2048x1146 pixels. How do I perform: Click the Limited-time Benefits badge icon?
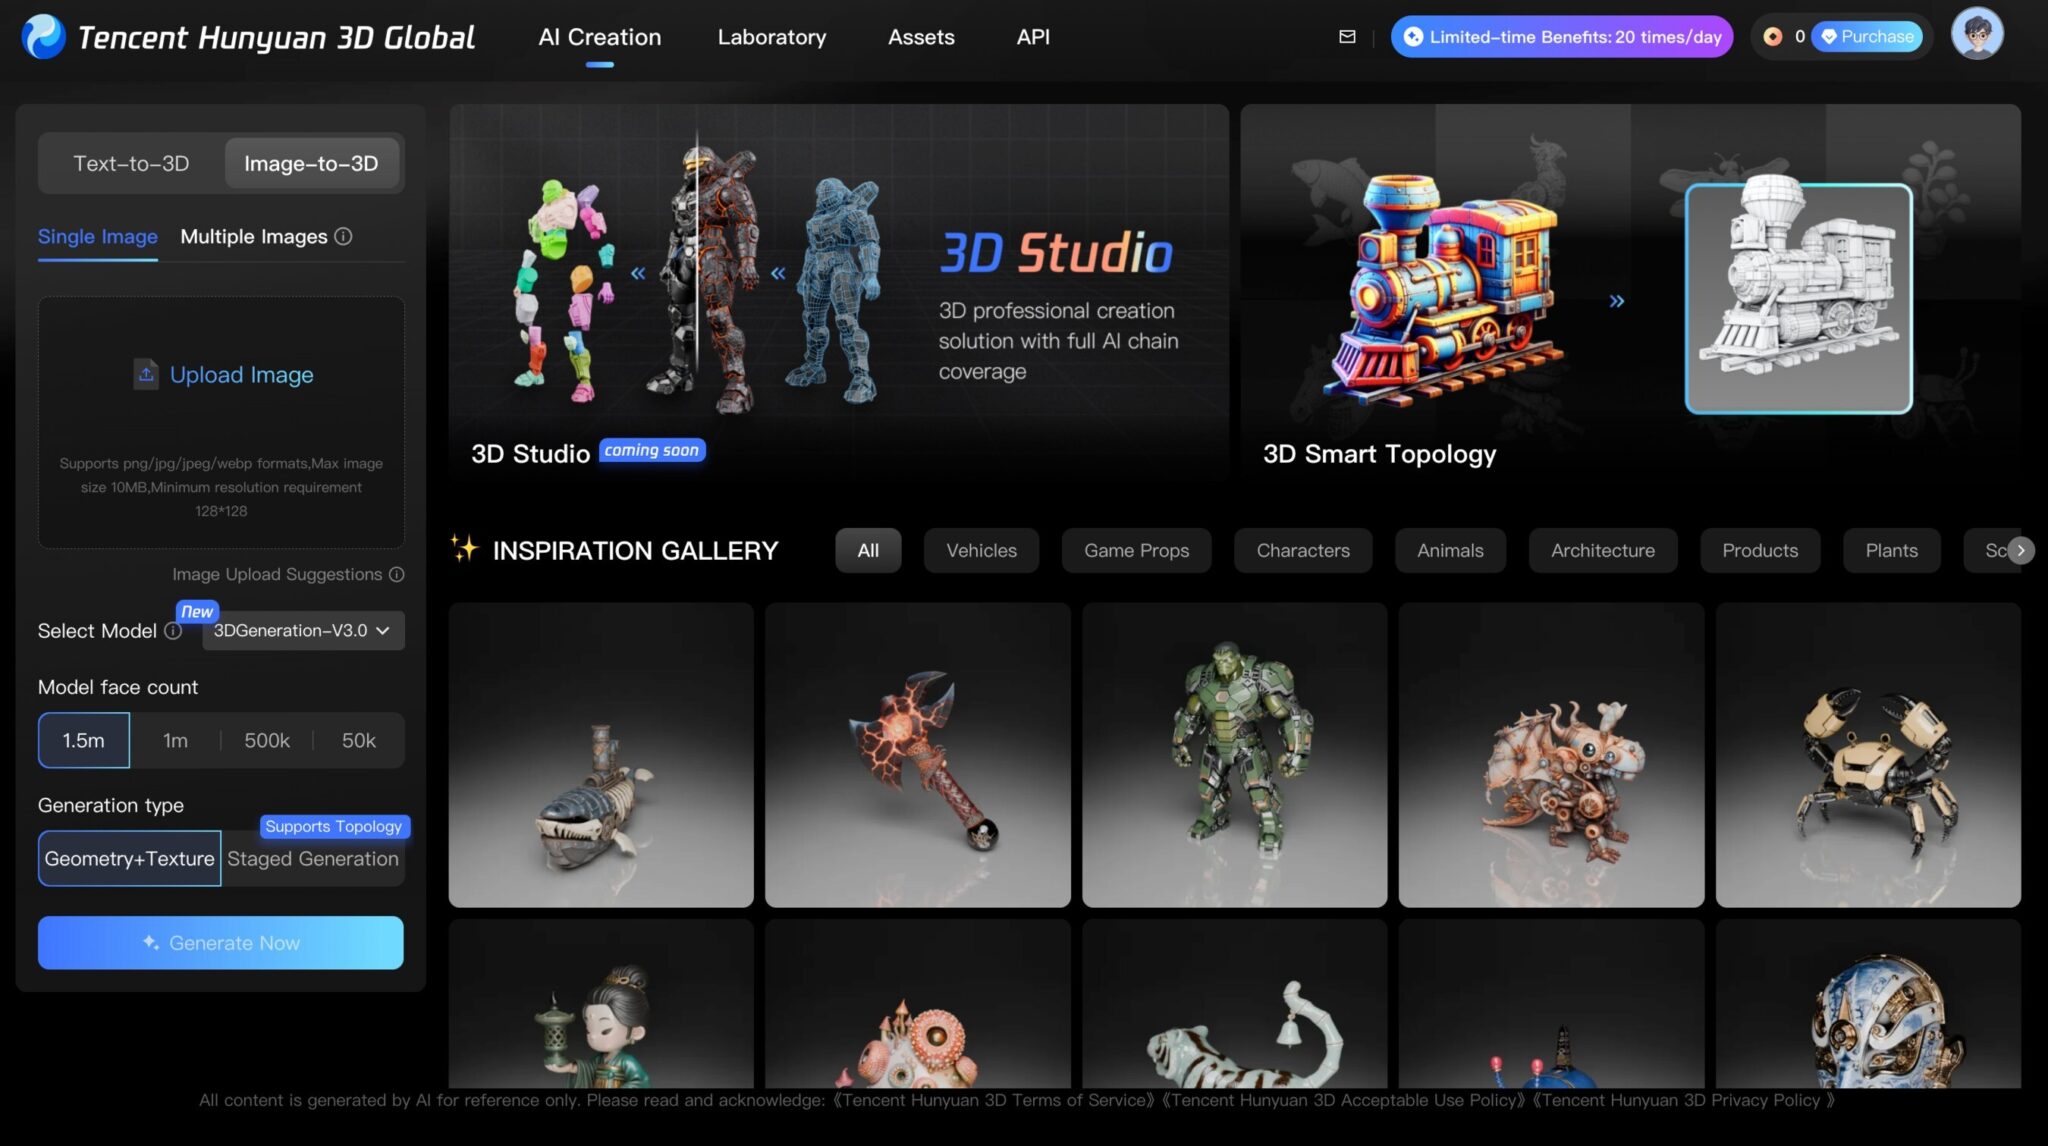[x=1412, y=36]
